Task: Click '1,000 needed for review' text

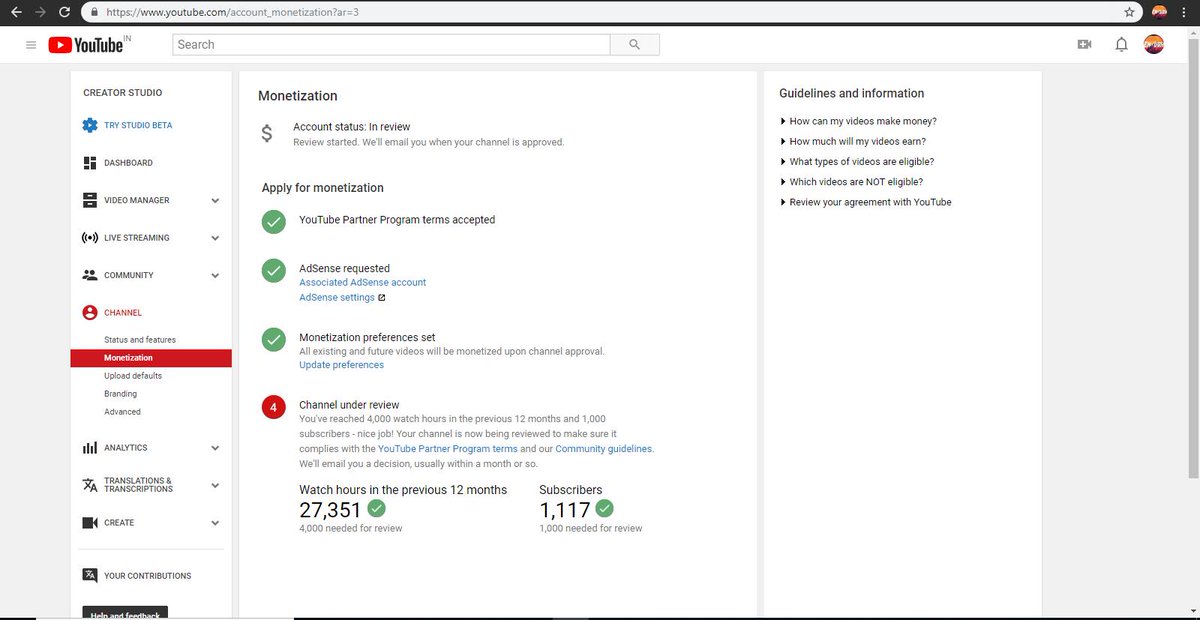Action: [591, 528]
